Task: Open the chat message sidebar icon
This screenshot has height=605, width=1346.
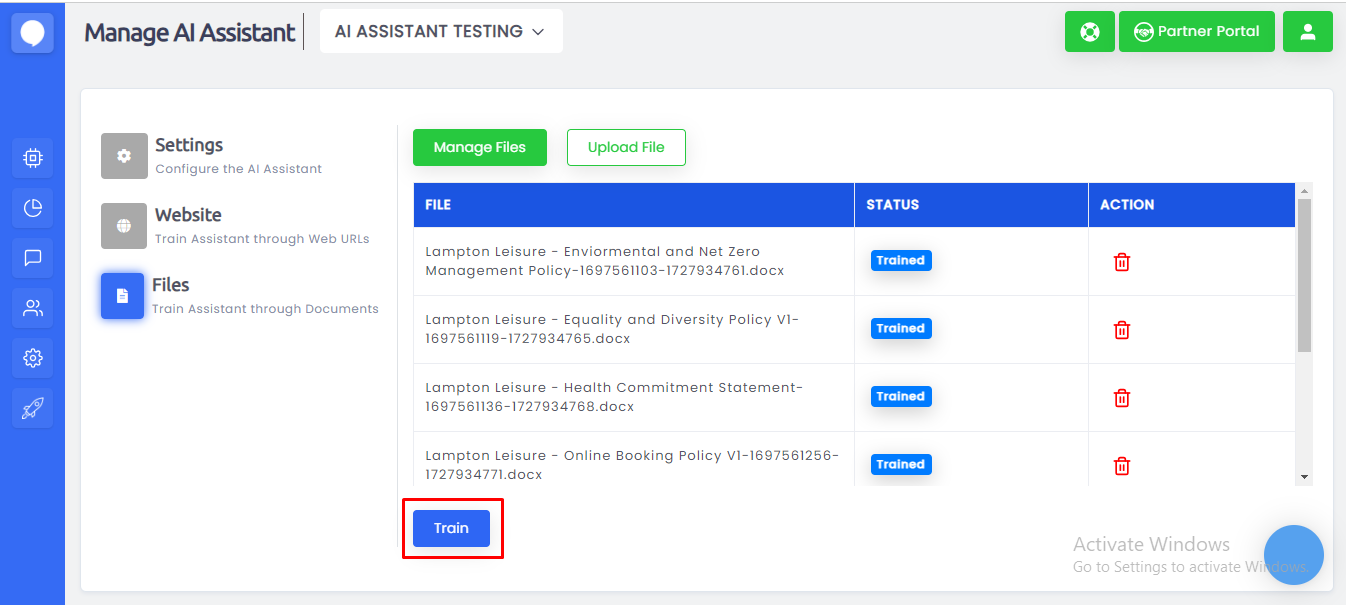Action: pyautogui.click(x=32, y=257)
